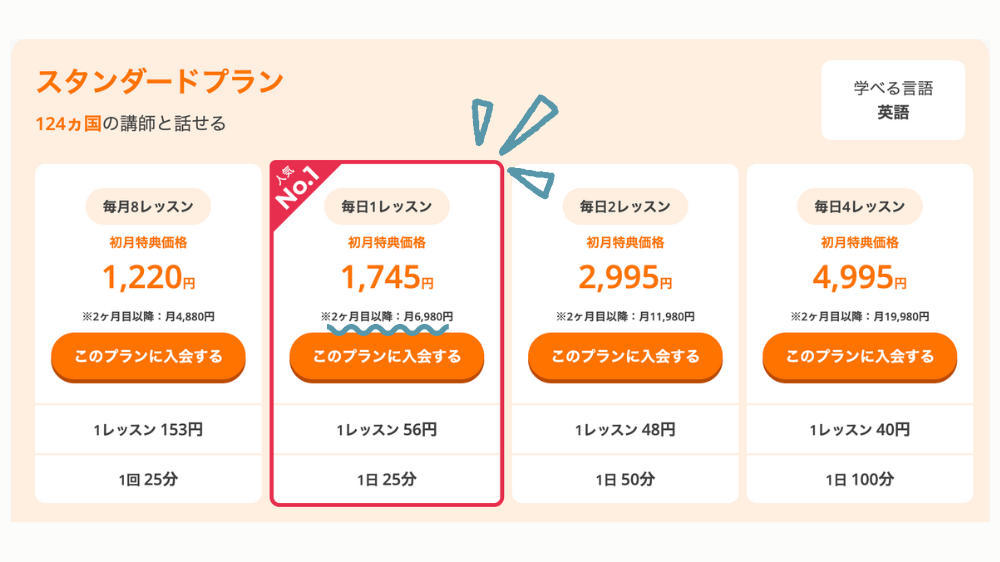Viewport: 1000px width, 562px height.
Task: Open the 学べる言語 英語 box
Action: 893,100
